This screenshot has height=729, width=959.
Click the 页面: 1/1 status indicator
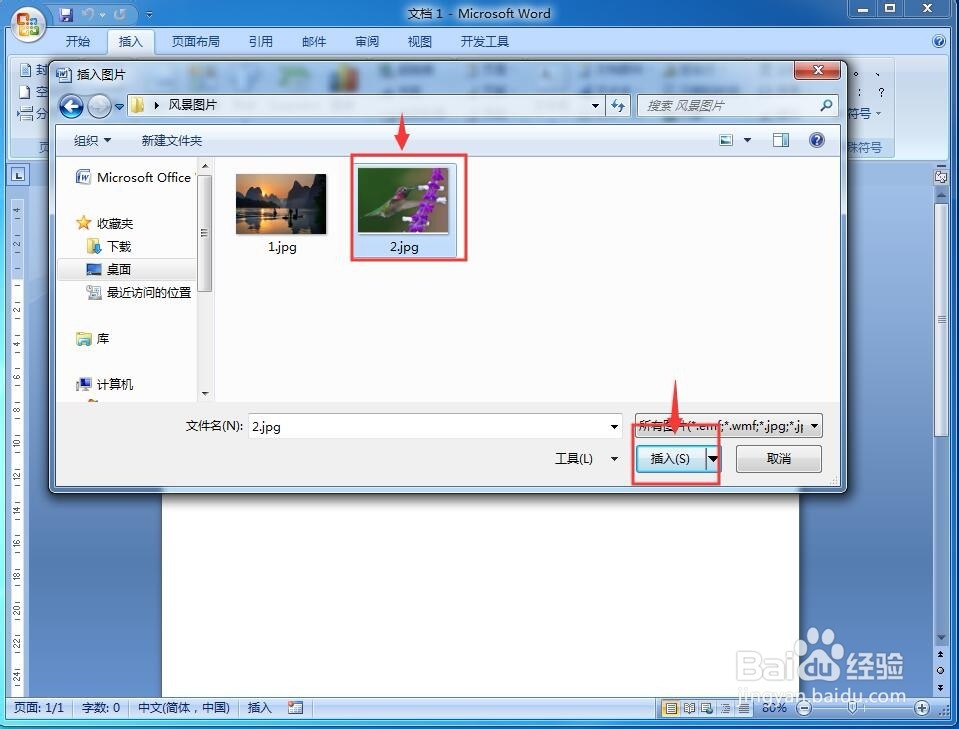[x=39, y=708]
